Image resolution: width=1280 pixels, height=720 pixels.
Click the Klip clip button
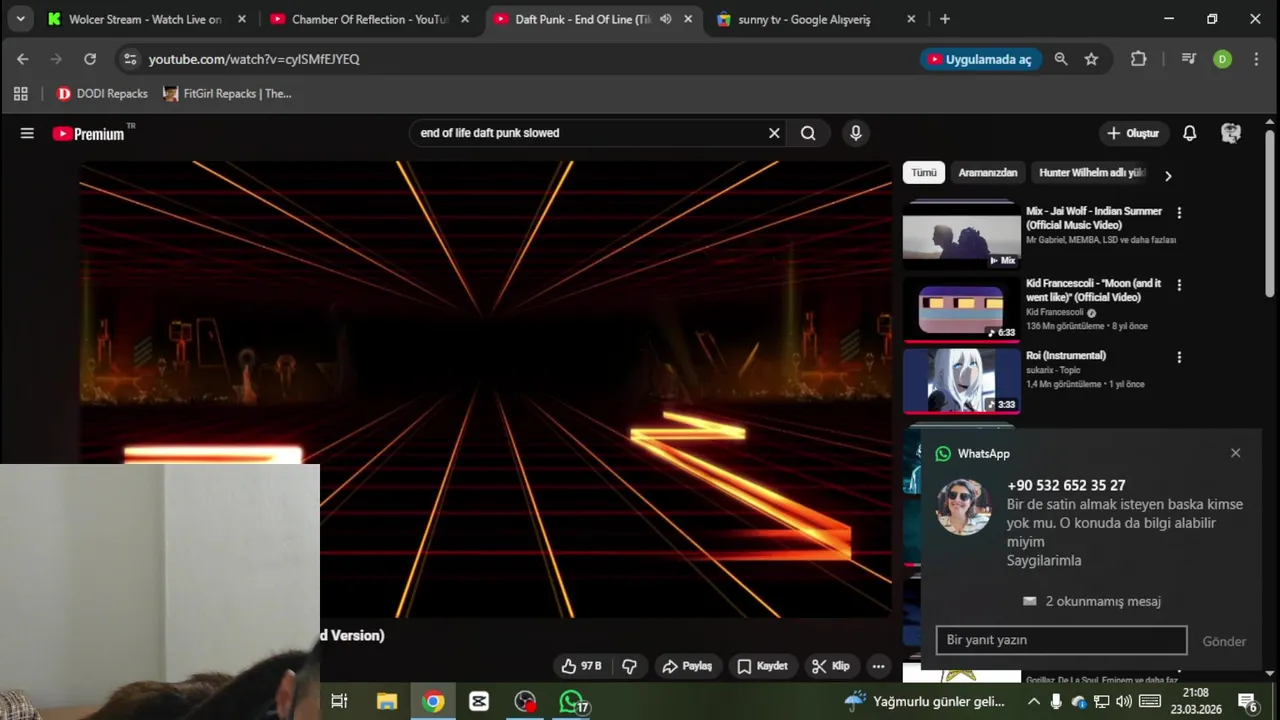coord(831,666)
